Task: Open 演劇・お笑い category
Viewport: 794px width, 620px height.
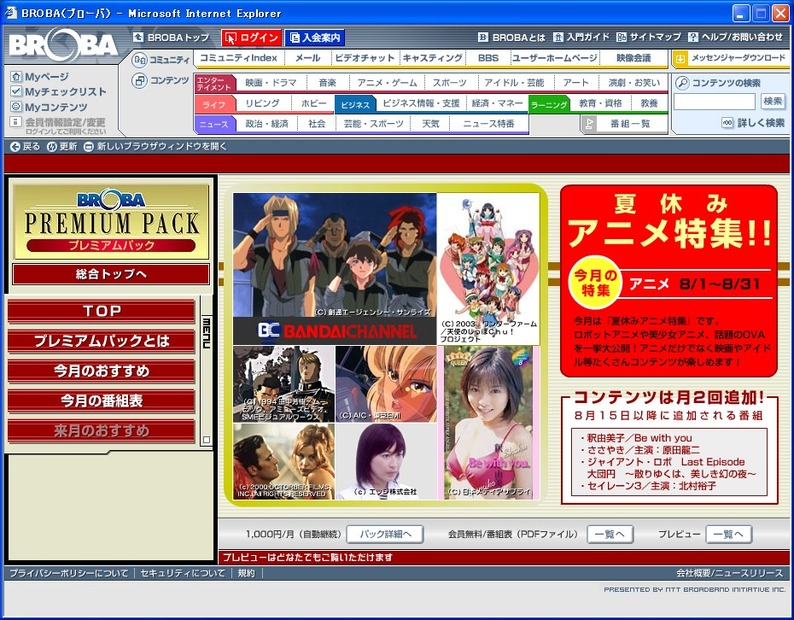Action: (x=634, y=83)
